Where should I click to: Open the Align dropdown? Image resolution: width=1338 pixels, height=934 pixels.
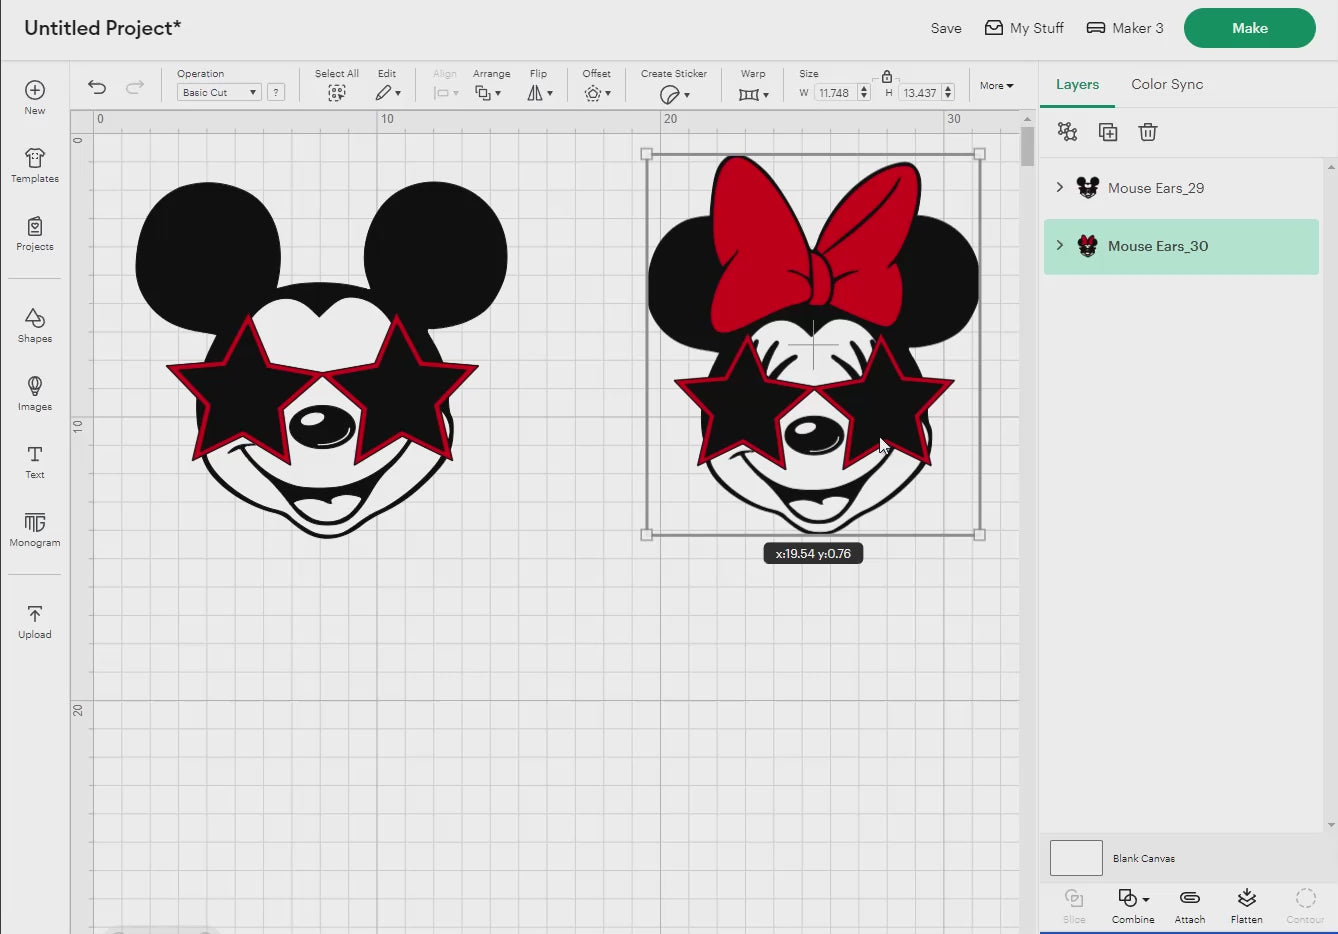point(446,93)
